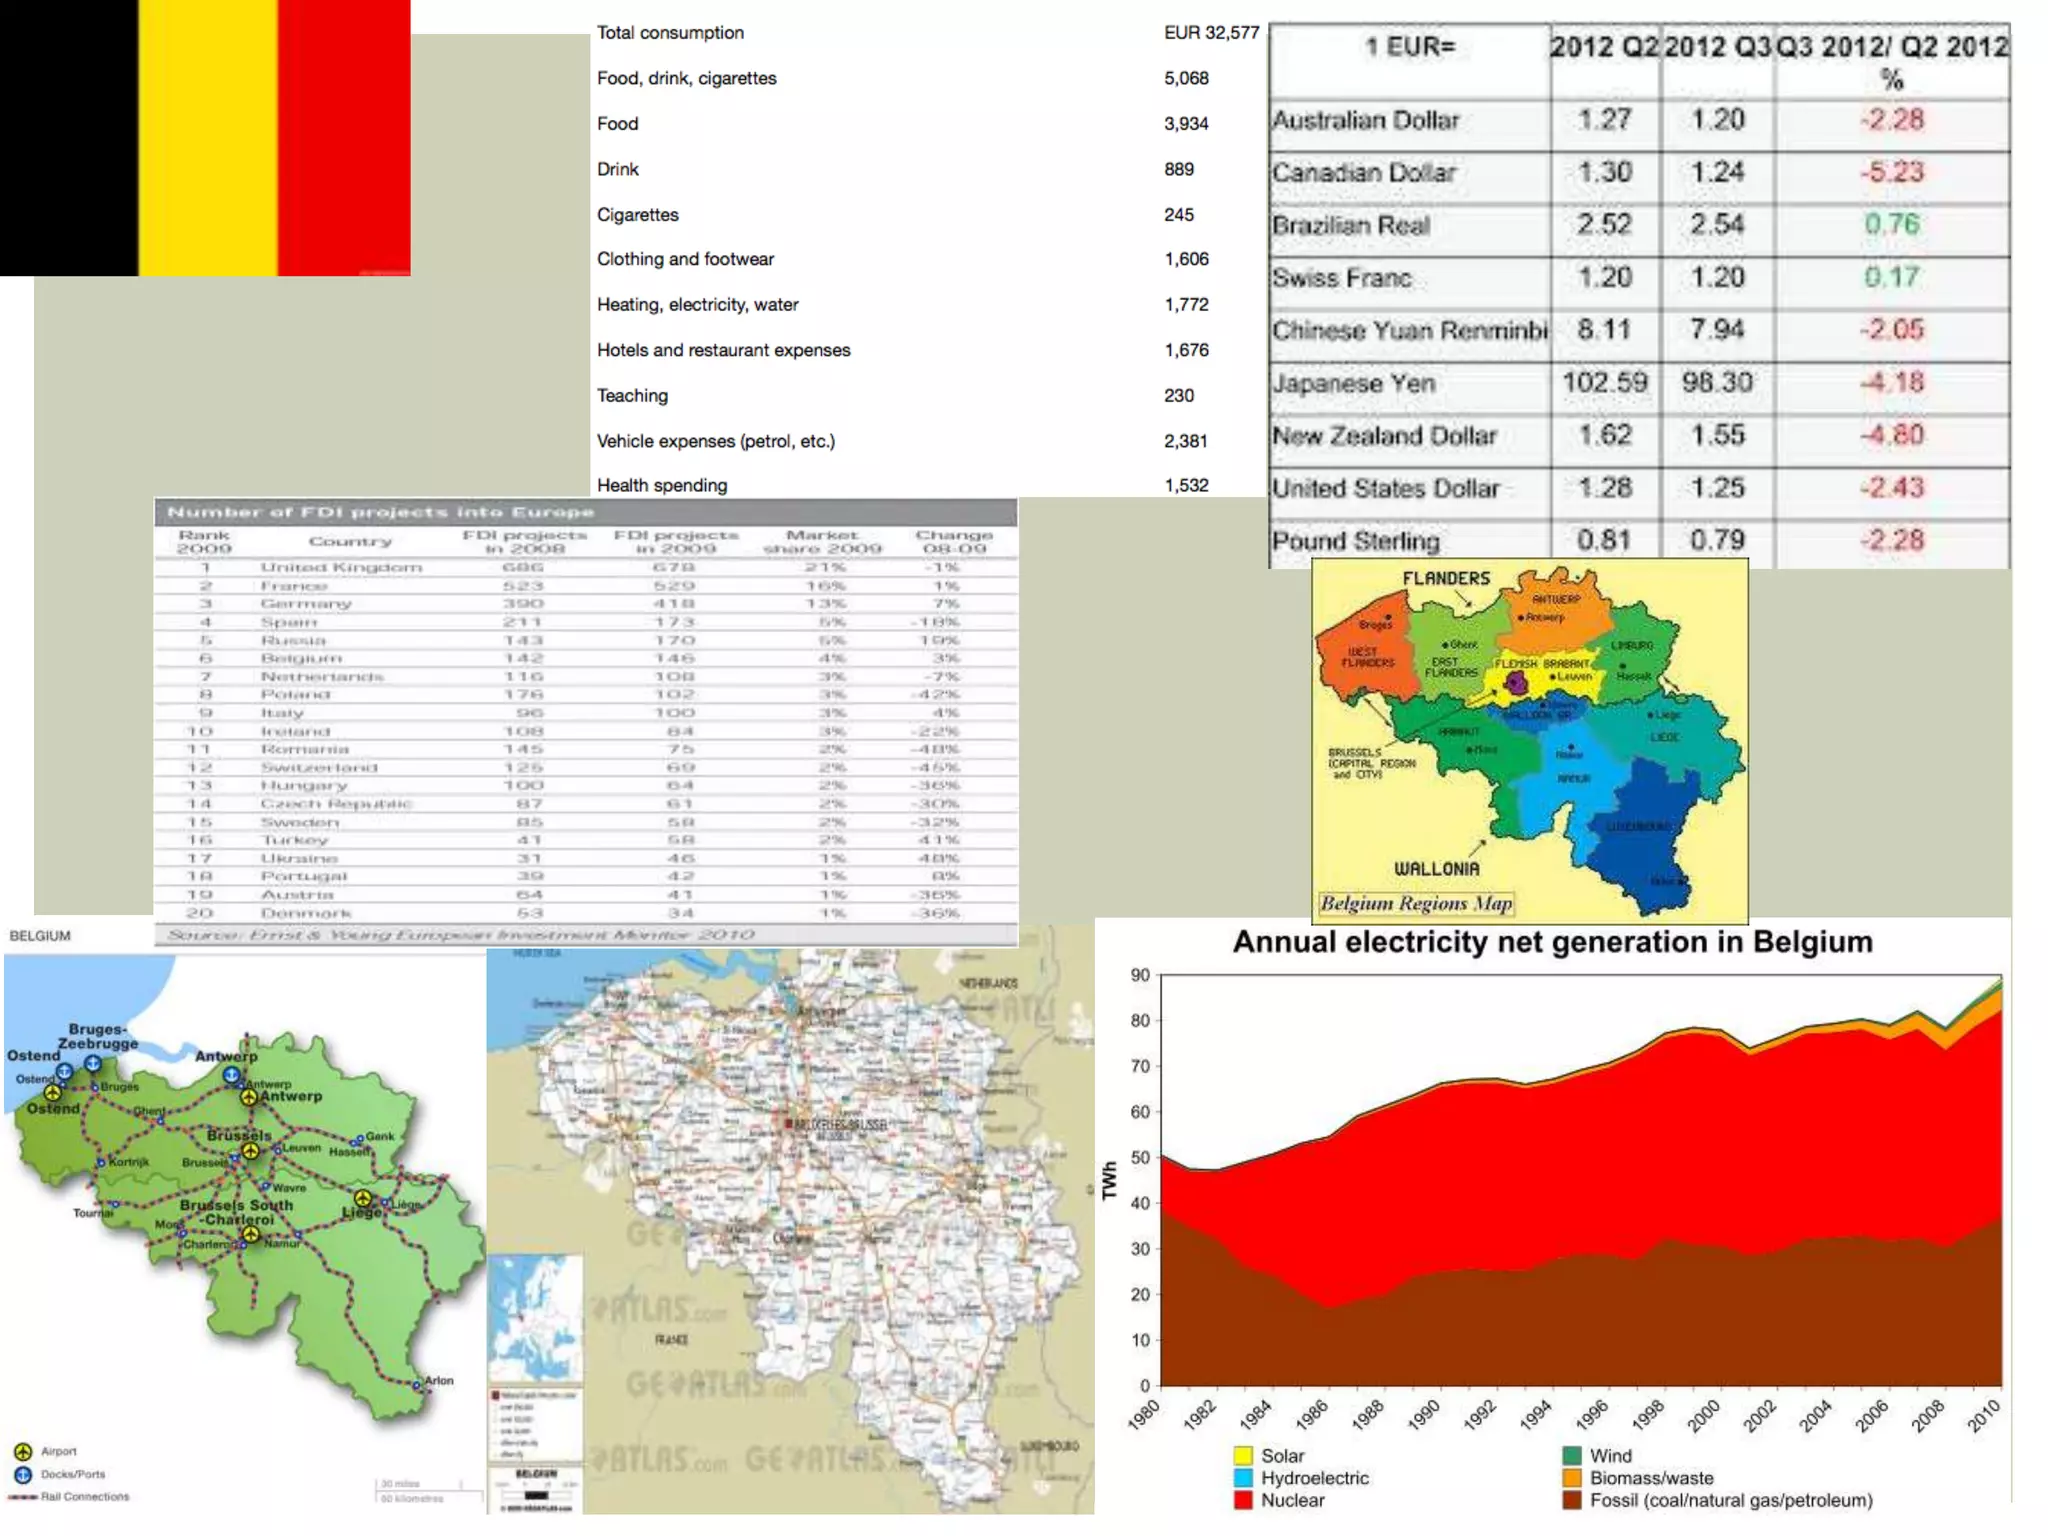Click the Total consumption row label

pyautogui.click(x=670, y=33)
